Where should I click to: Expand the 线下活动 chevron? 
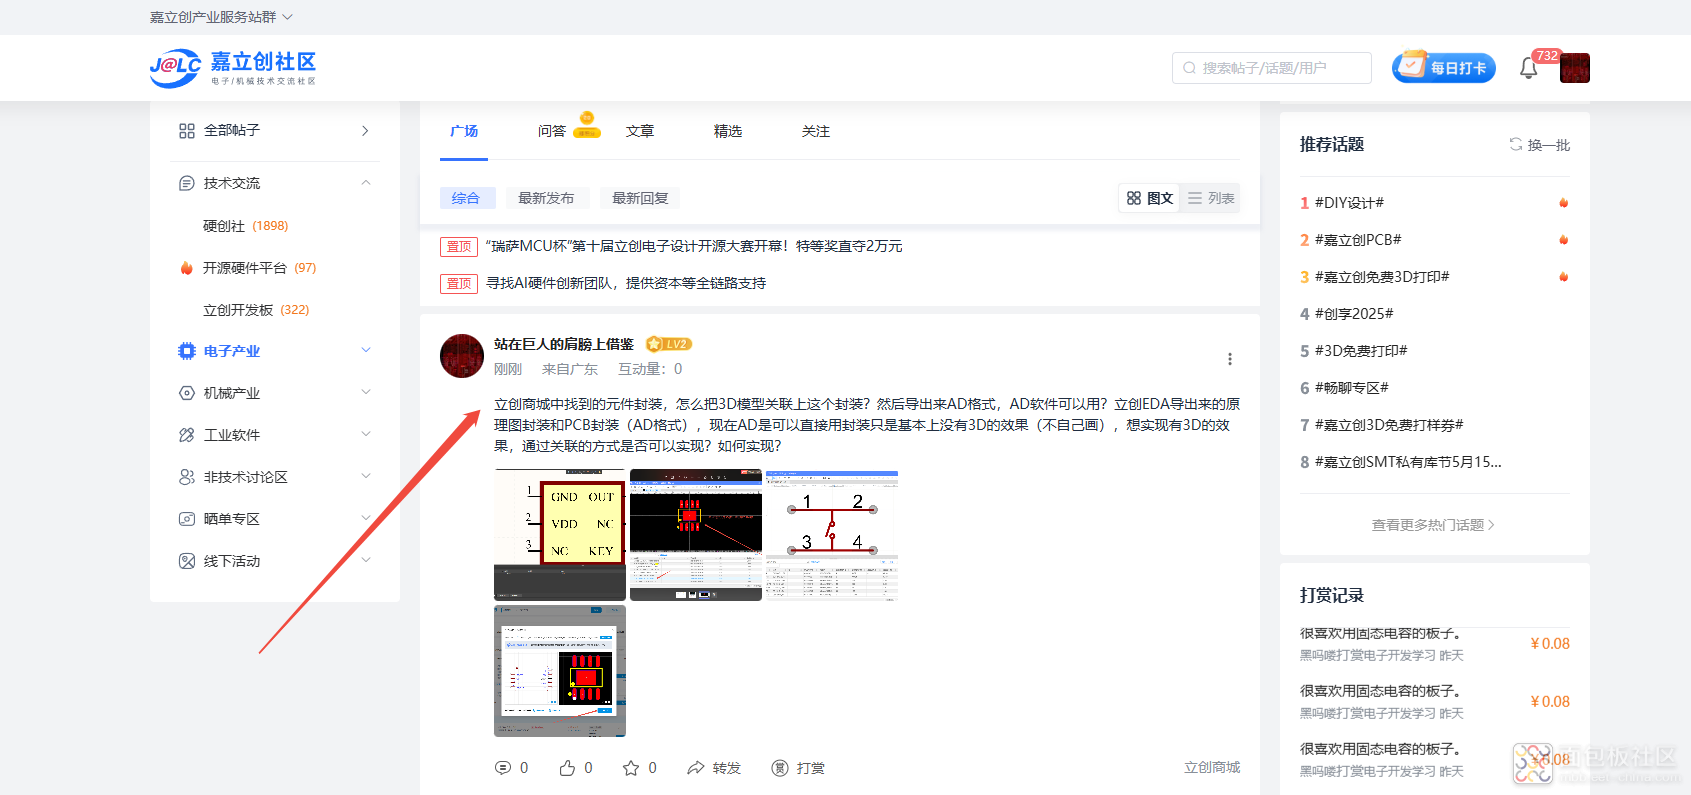click(x=366, y=561)
